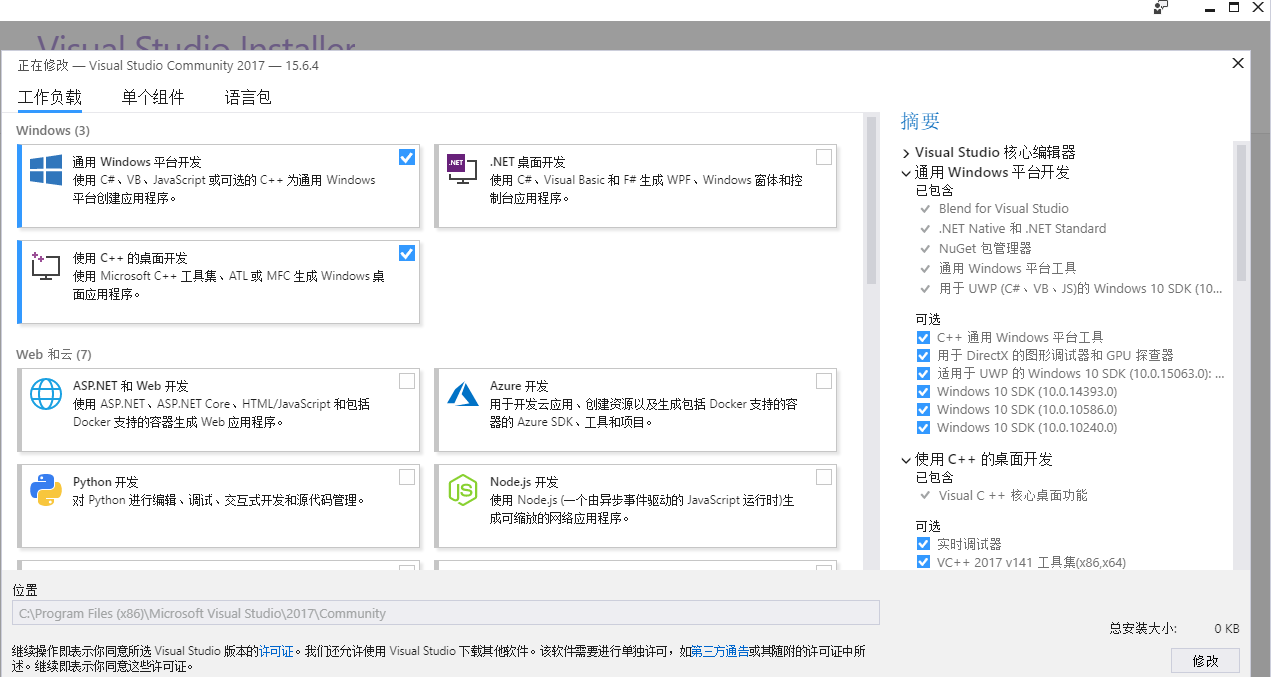This screenshot has height=677, width=1271.
Task: Uncheck 通用 Windows 平台开发 workload checkbox
Action: 407,157
